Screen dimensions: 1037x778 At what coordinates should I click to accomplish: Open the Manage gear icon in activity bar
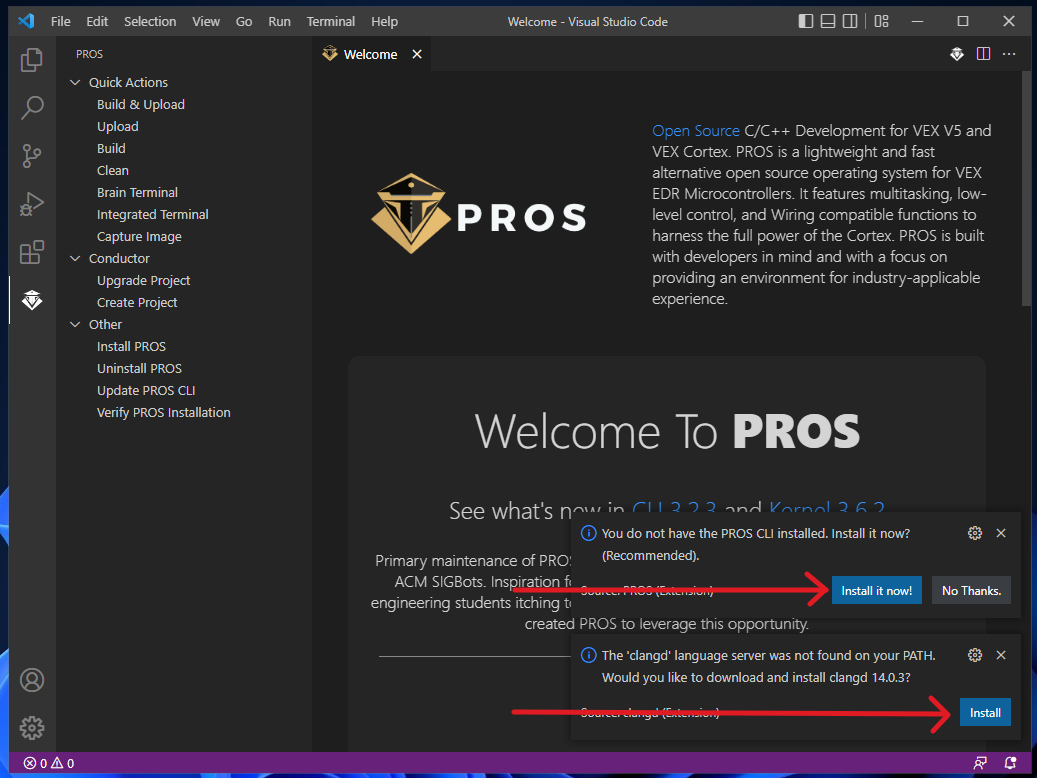pos(32,728)
